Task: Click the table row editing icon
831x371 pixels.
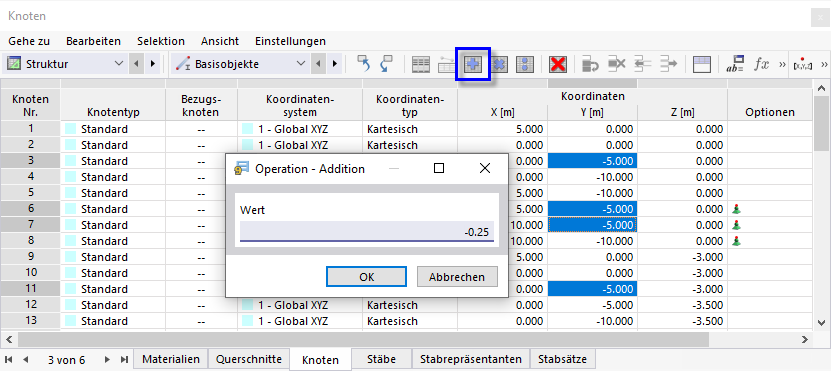Action: click(446, 65)
